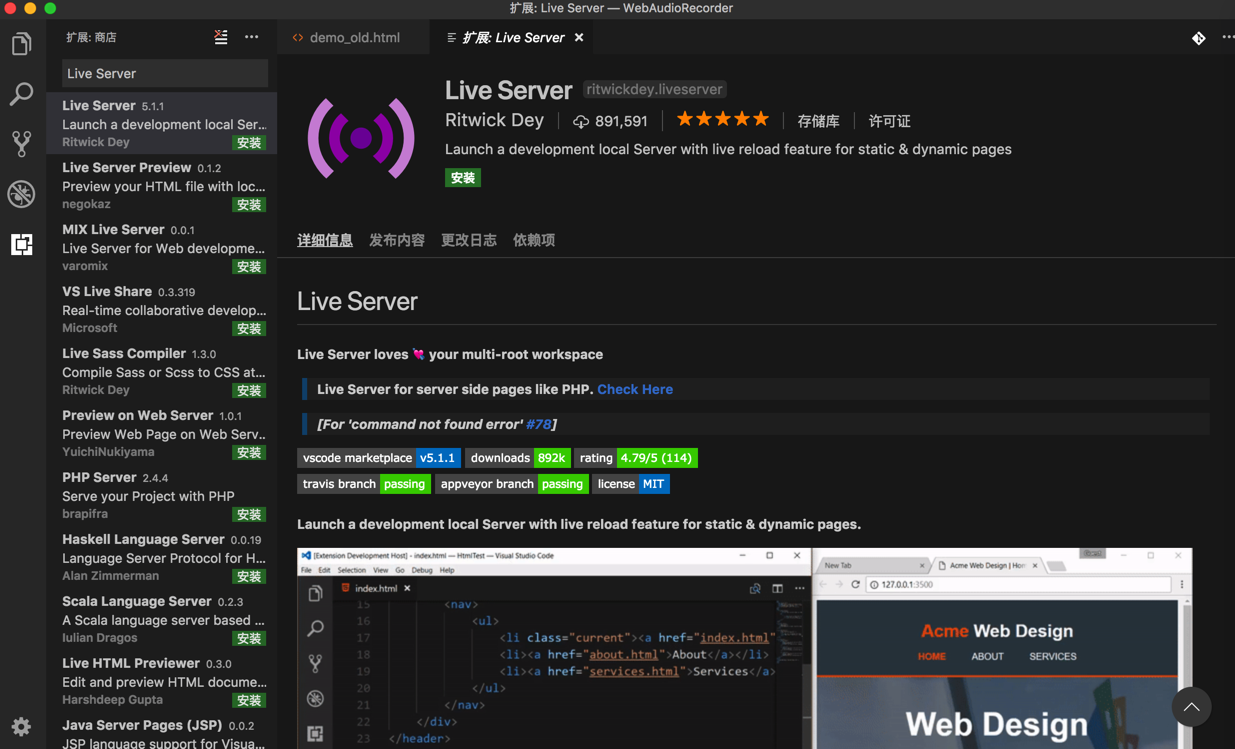Open editor more actions ellipsis menu
Image resolution: width=1235 pixels, height=749 pixels.
tap(1227, 37)
